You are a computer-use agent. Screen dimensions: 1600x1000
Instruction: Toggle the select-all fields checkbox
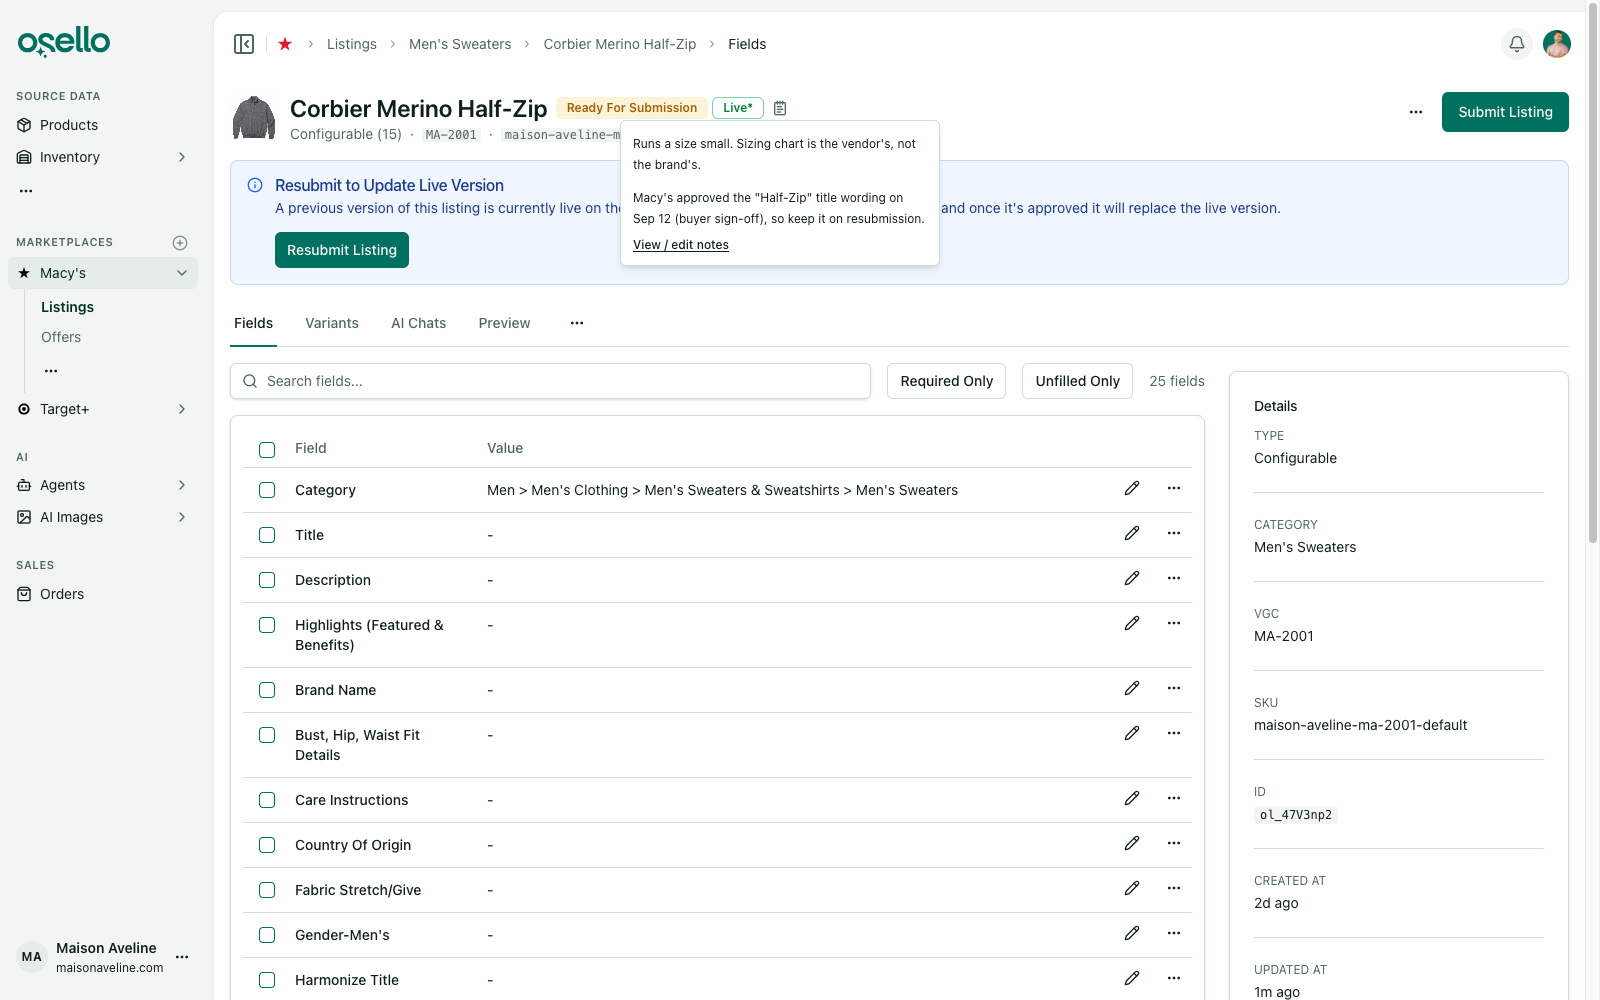pyautogui.click(x=267, y=450)
